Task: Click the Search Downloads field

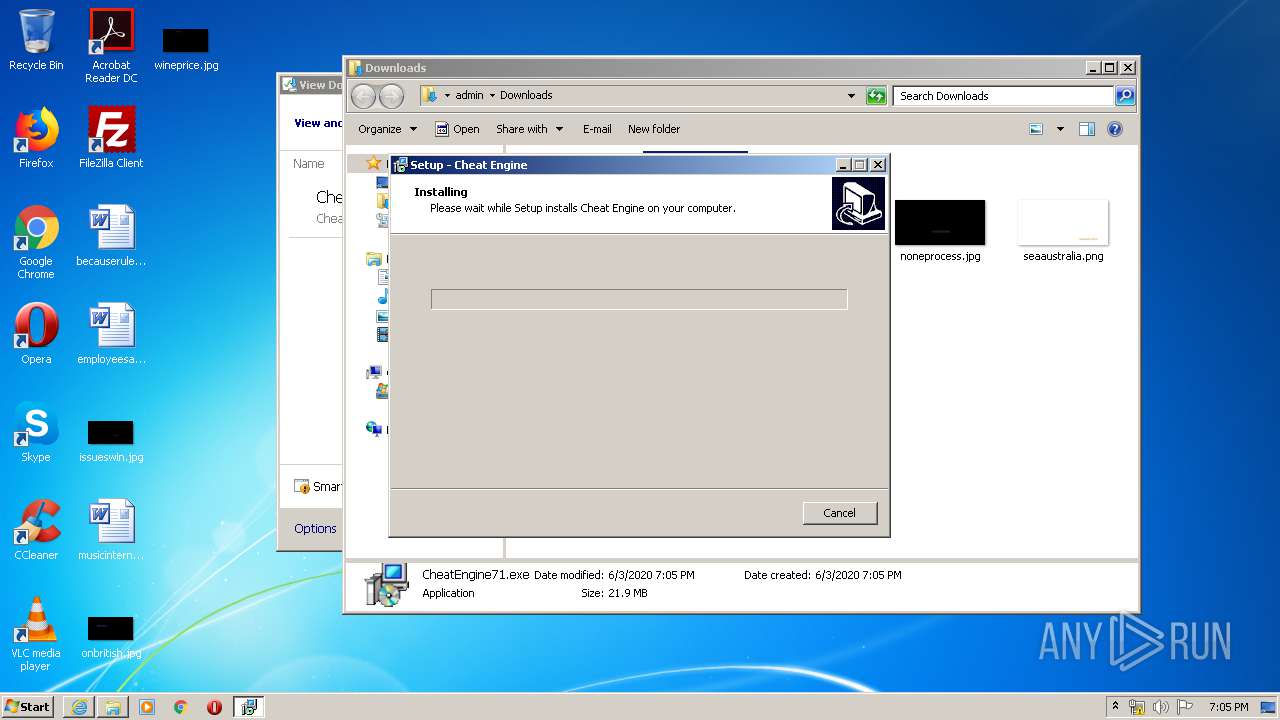Action: tap(1003, 96)
